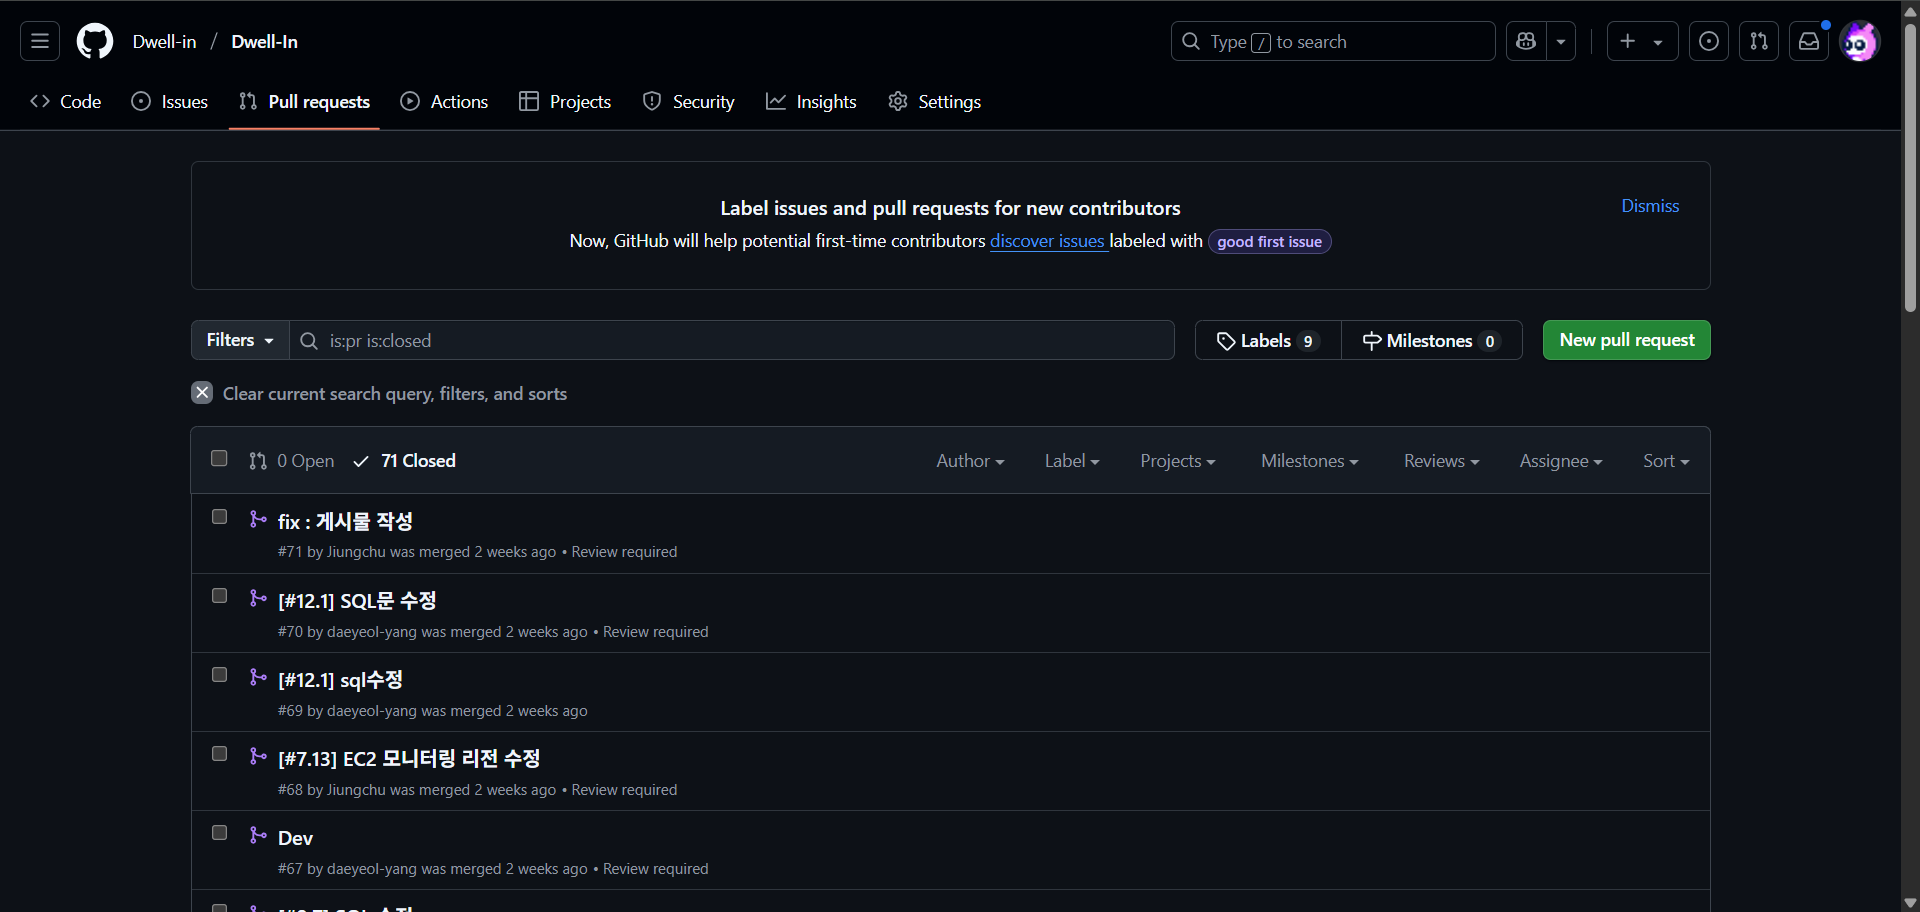Check the box for PR #70

(219, 596)
